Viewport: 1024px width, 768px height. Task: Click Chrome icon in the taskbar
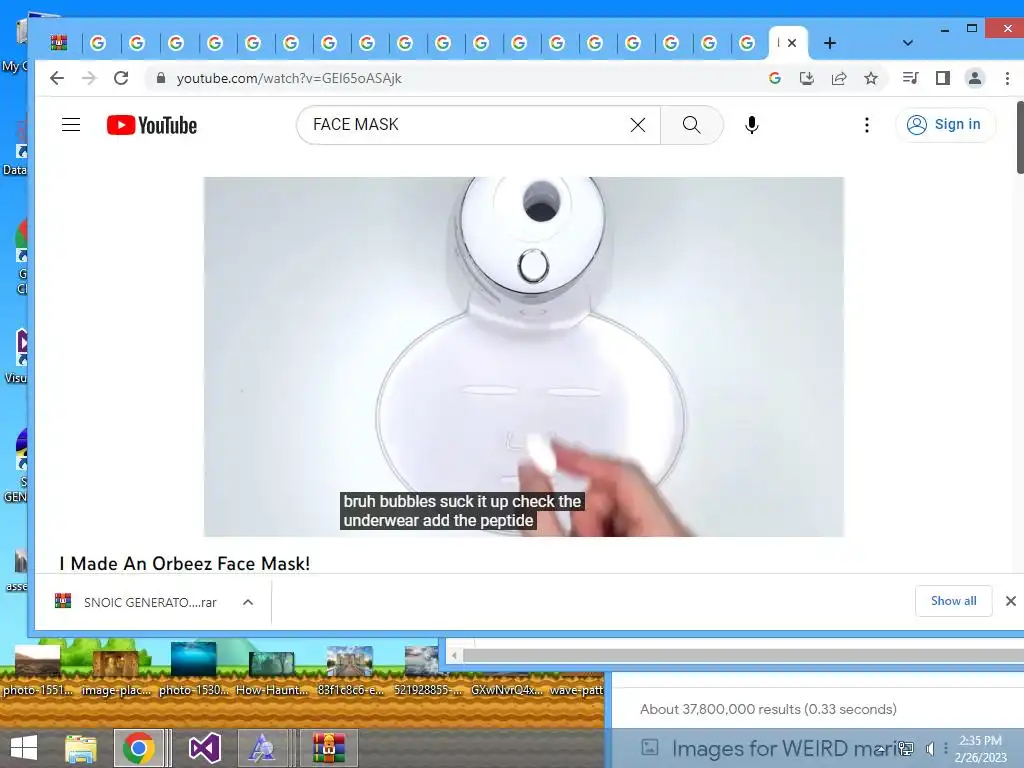(x=138, y=748)
